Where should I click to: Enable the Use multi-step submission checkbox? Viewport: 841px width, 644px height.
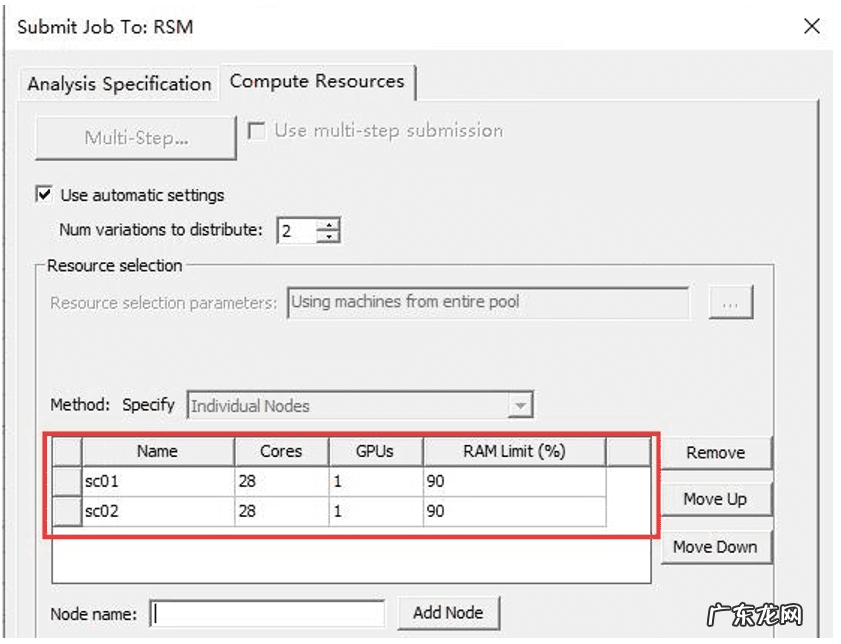pos(257,131)
